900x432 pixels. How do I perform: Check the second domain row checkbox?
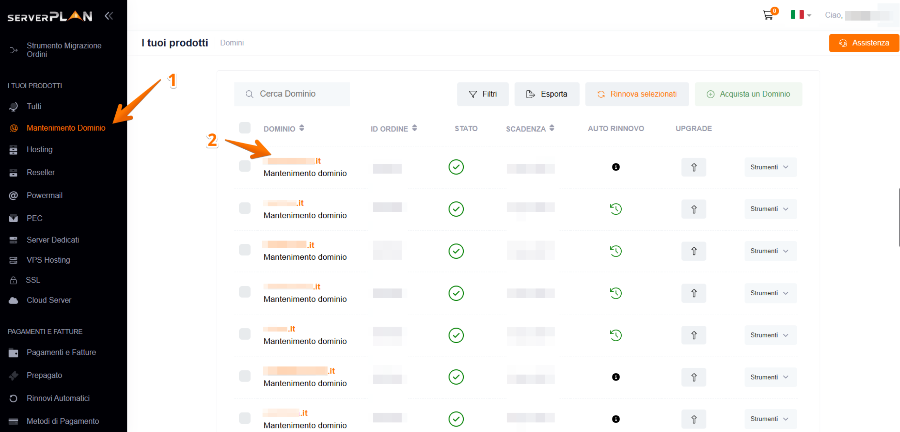245,208
